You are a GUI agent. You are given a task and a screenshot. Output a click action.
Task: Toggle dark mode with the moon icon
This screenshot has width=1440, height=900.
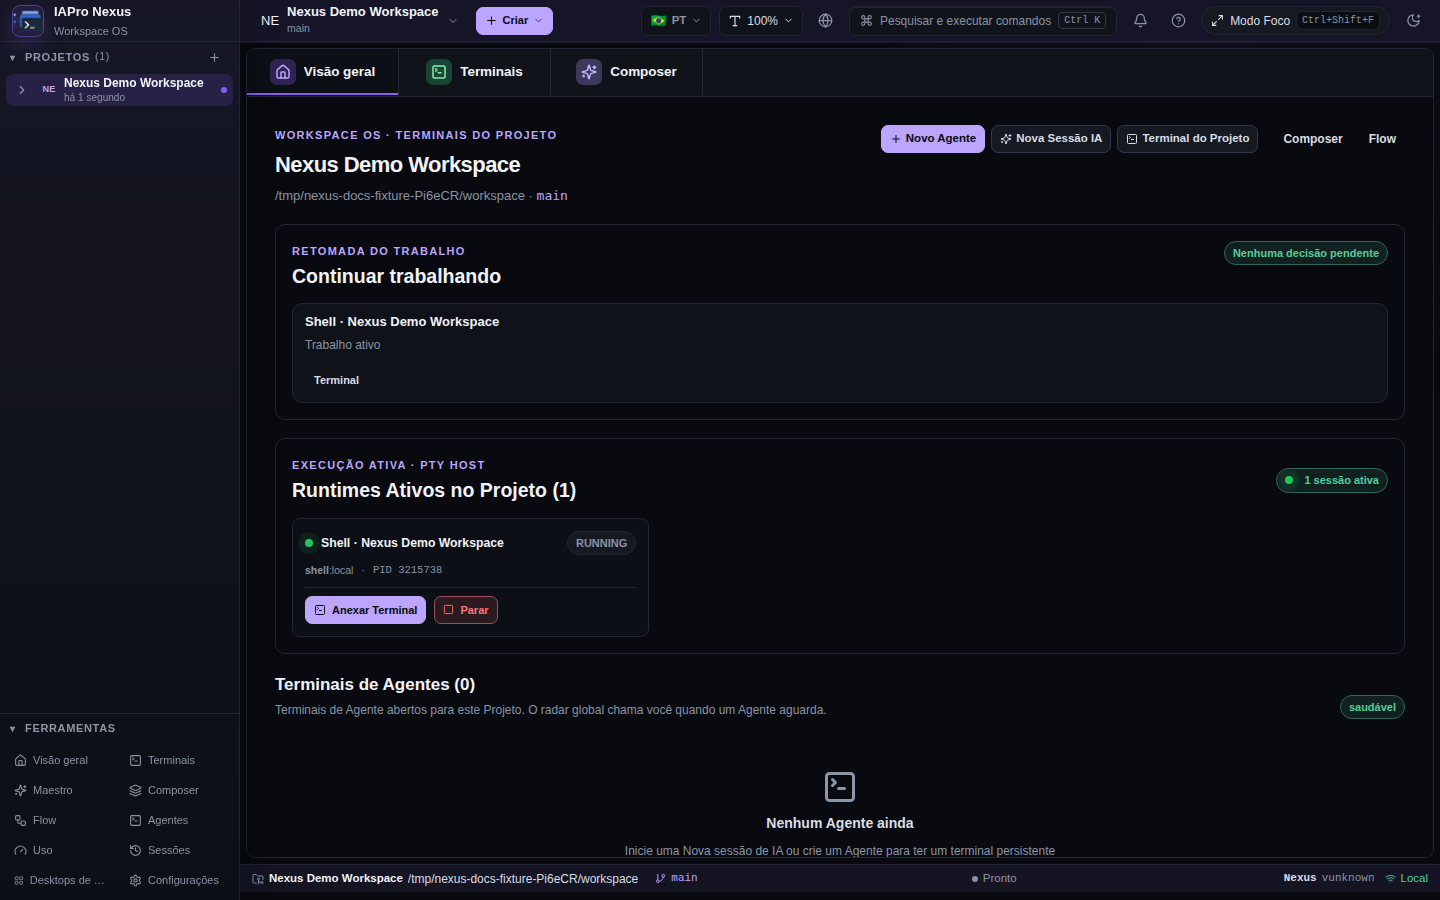click(1414, 20)
